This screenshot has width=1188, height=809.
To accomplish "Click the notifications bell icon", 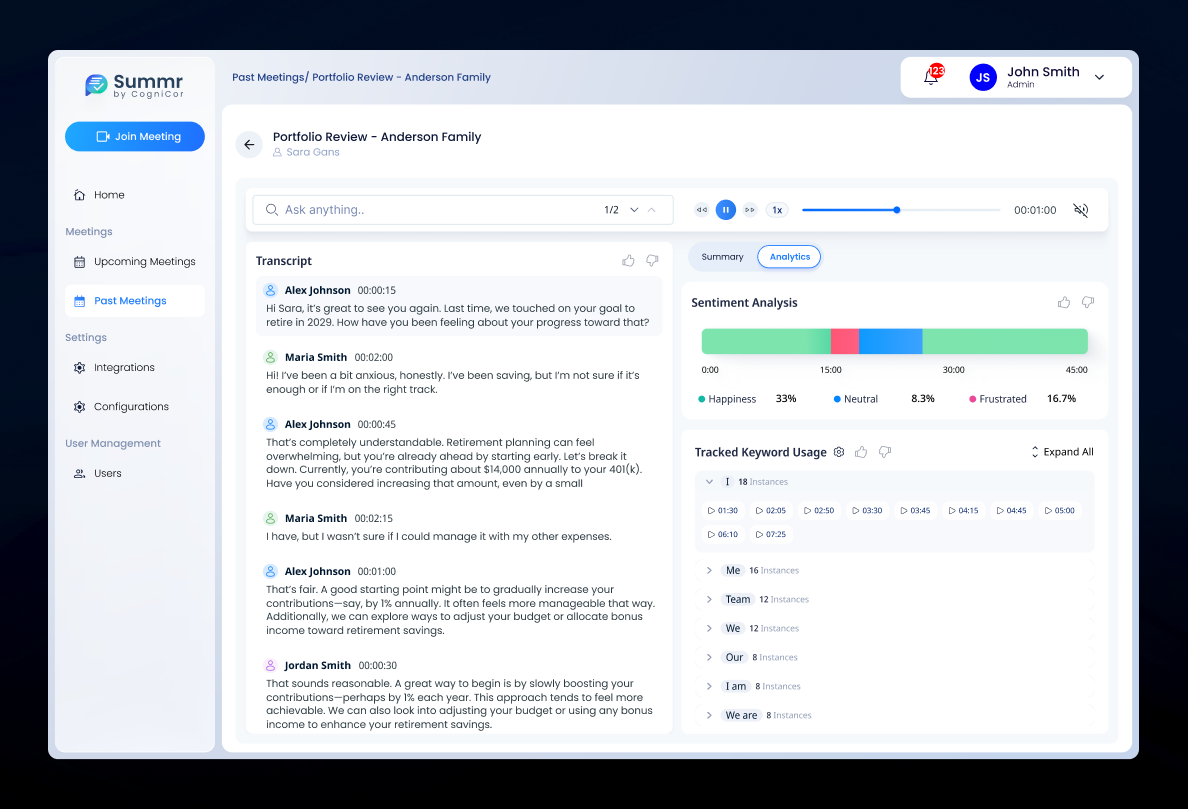I will 931,77.
